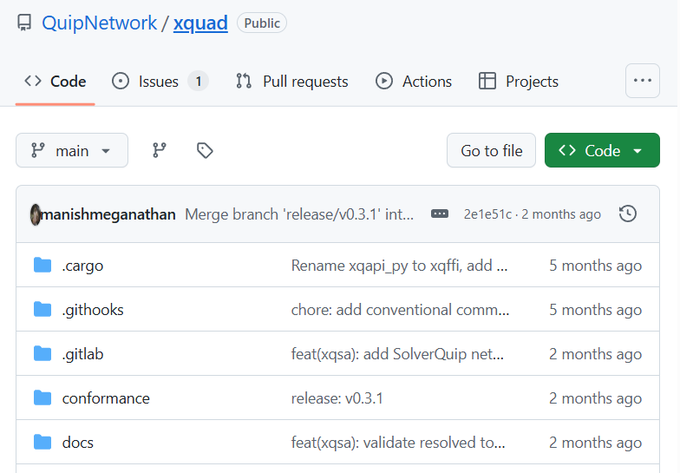Viewport: 680px width, 473px height.
Task: Open the Rename xqapi_py to xqffi commit
Action: coord(399,265)
